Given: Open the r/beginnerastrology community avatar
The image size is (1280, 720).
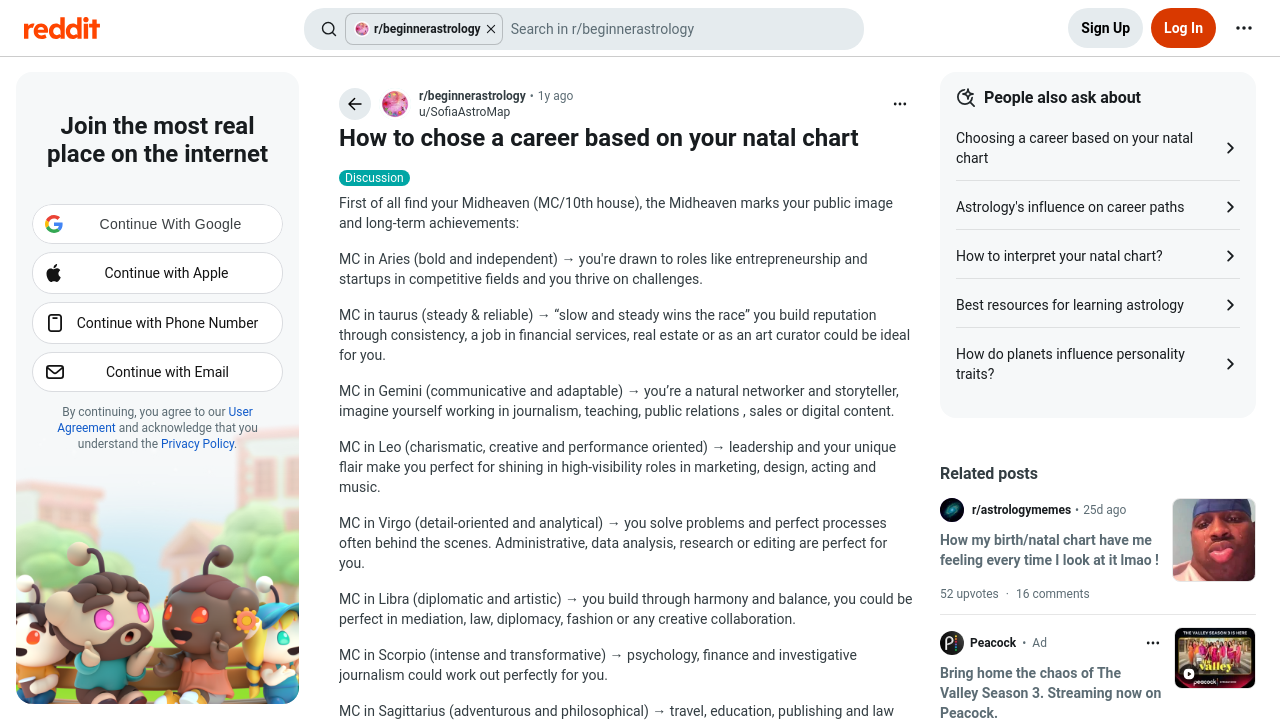Looking at the screenshot, I should point(395,104).
